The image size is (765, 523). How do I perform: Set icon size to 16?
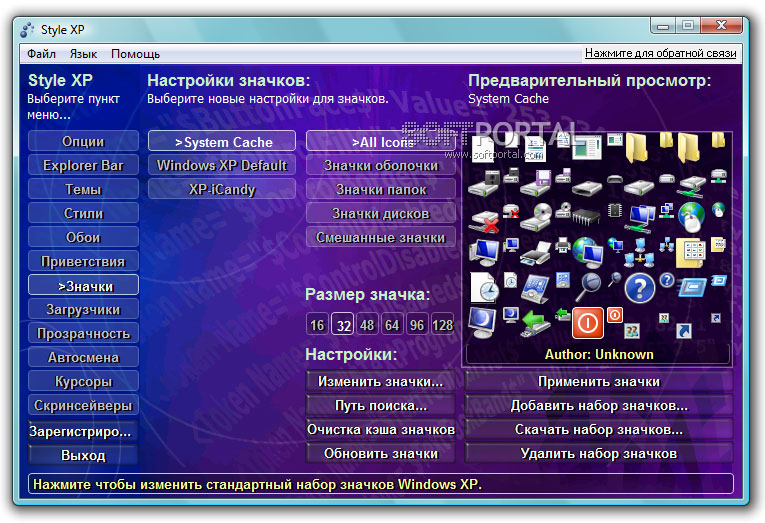[x=317, y=324]
